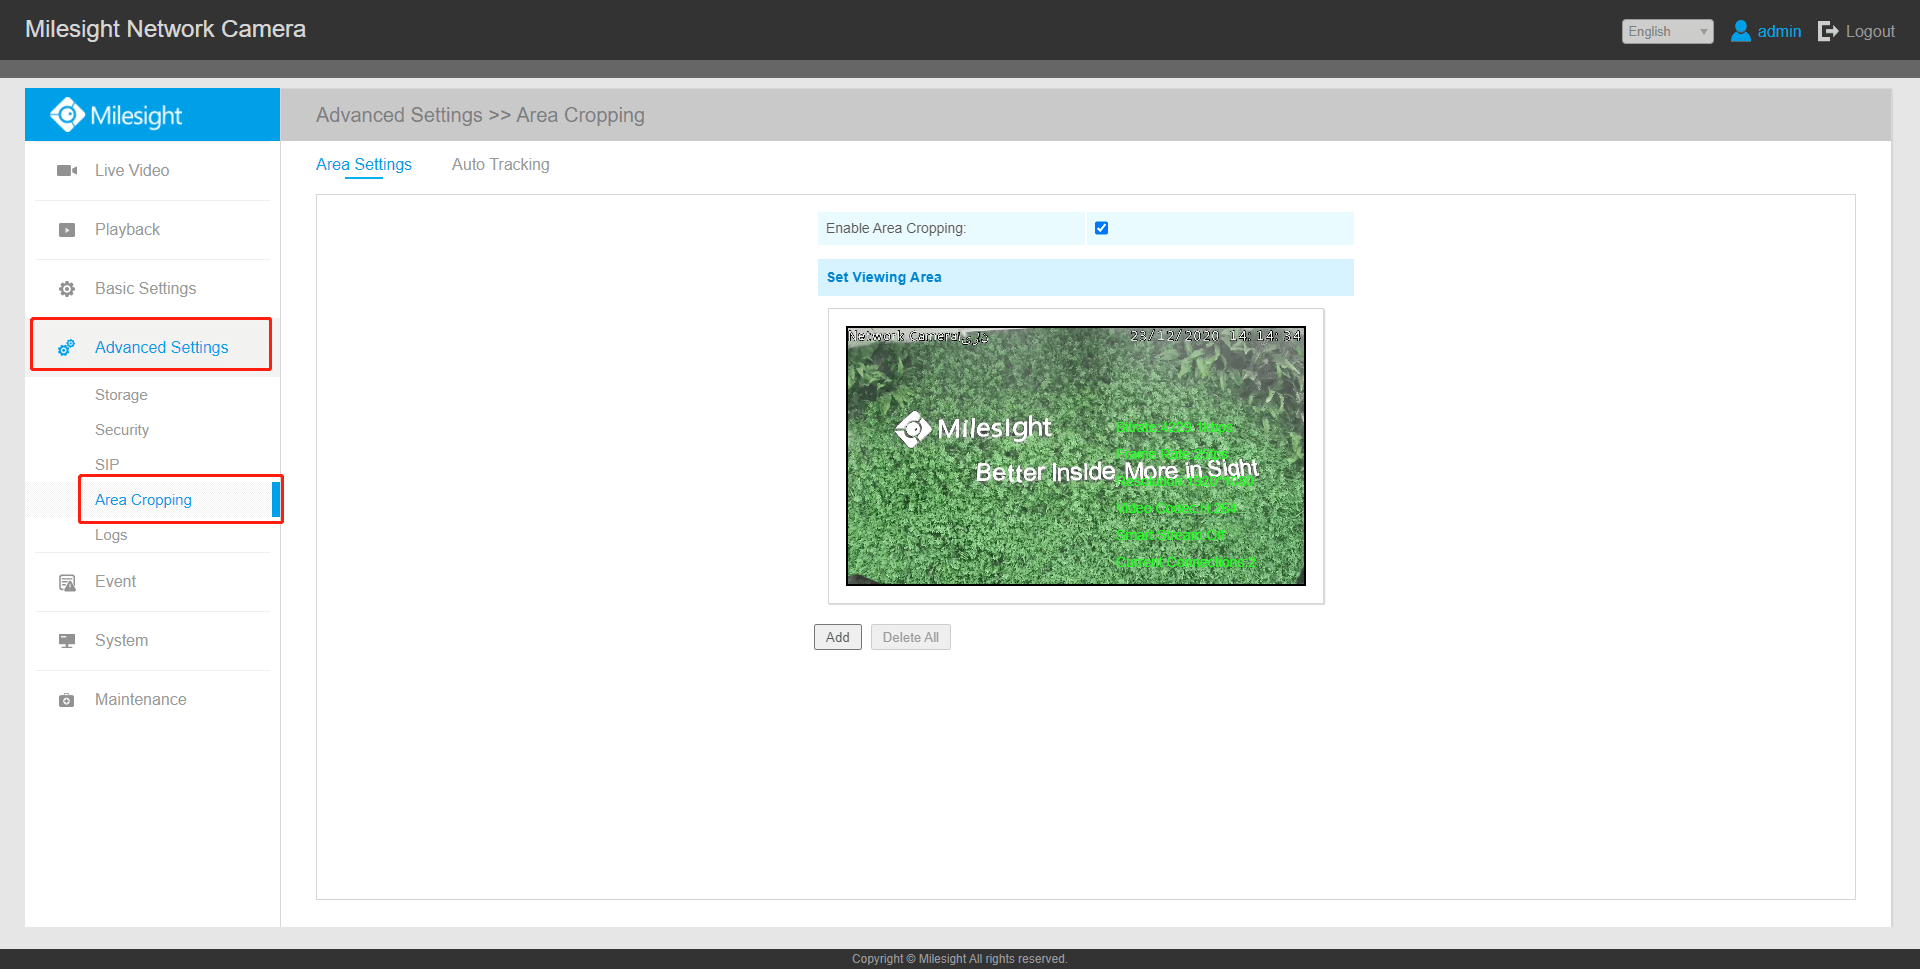
Task: Click the copyright footer text
Action: pyautogui.click(x=960, y=959)
